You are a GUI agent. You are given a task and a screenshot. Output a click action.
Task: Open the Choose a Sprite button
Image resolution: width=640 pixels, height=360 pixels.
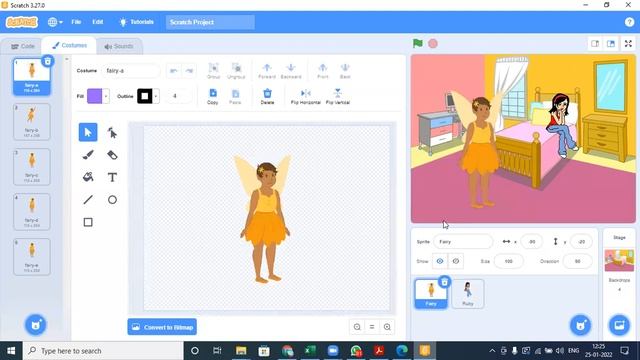click(580, 325)
